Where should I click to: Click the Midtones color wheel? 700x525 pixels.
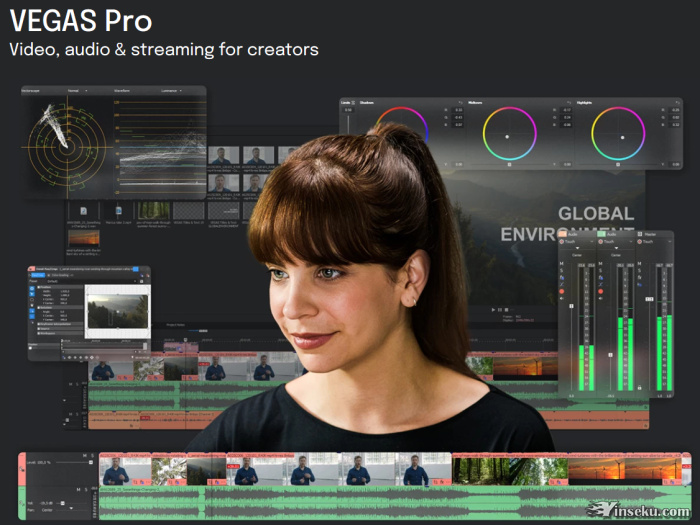pyautogui.click(x=509, y=134)
